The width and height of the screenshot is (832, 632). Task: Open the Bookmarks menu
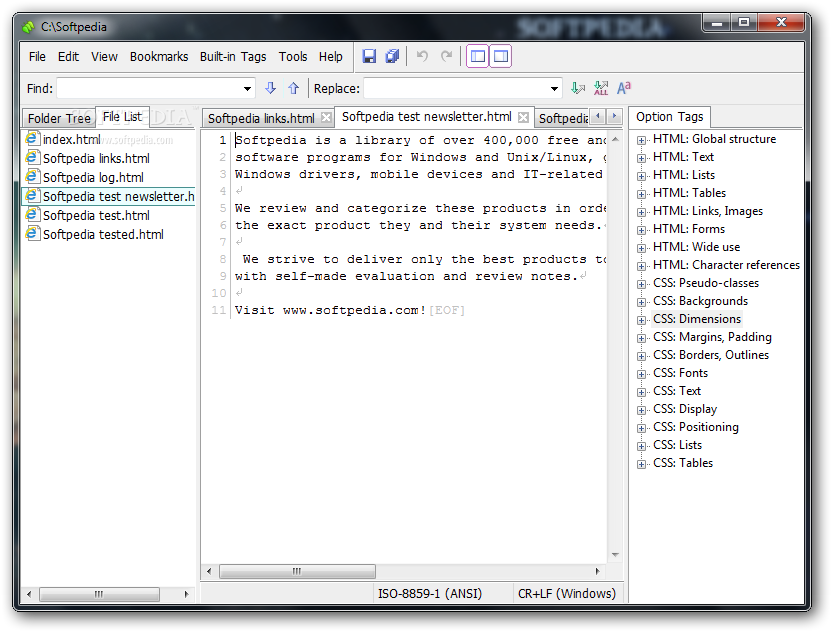[x=159, y=57]
